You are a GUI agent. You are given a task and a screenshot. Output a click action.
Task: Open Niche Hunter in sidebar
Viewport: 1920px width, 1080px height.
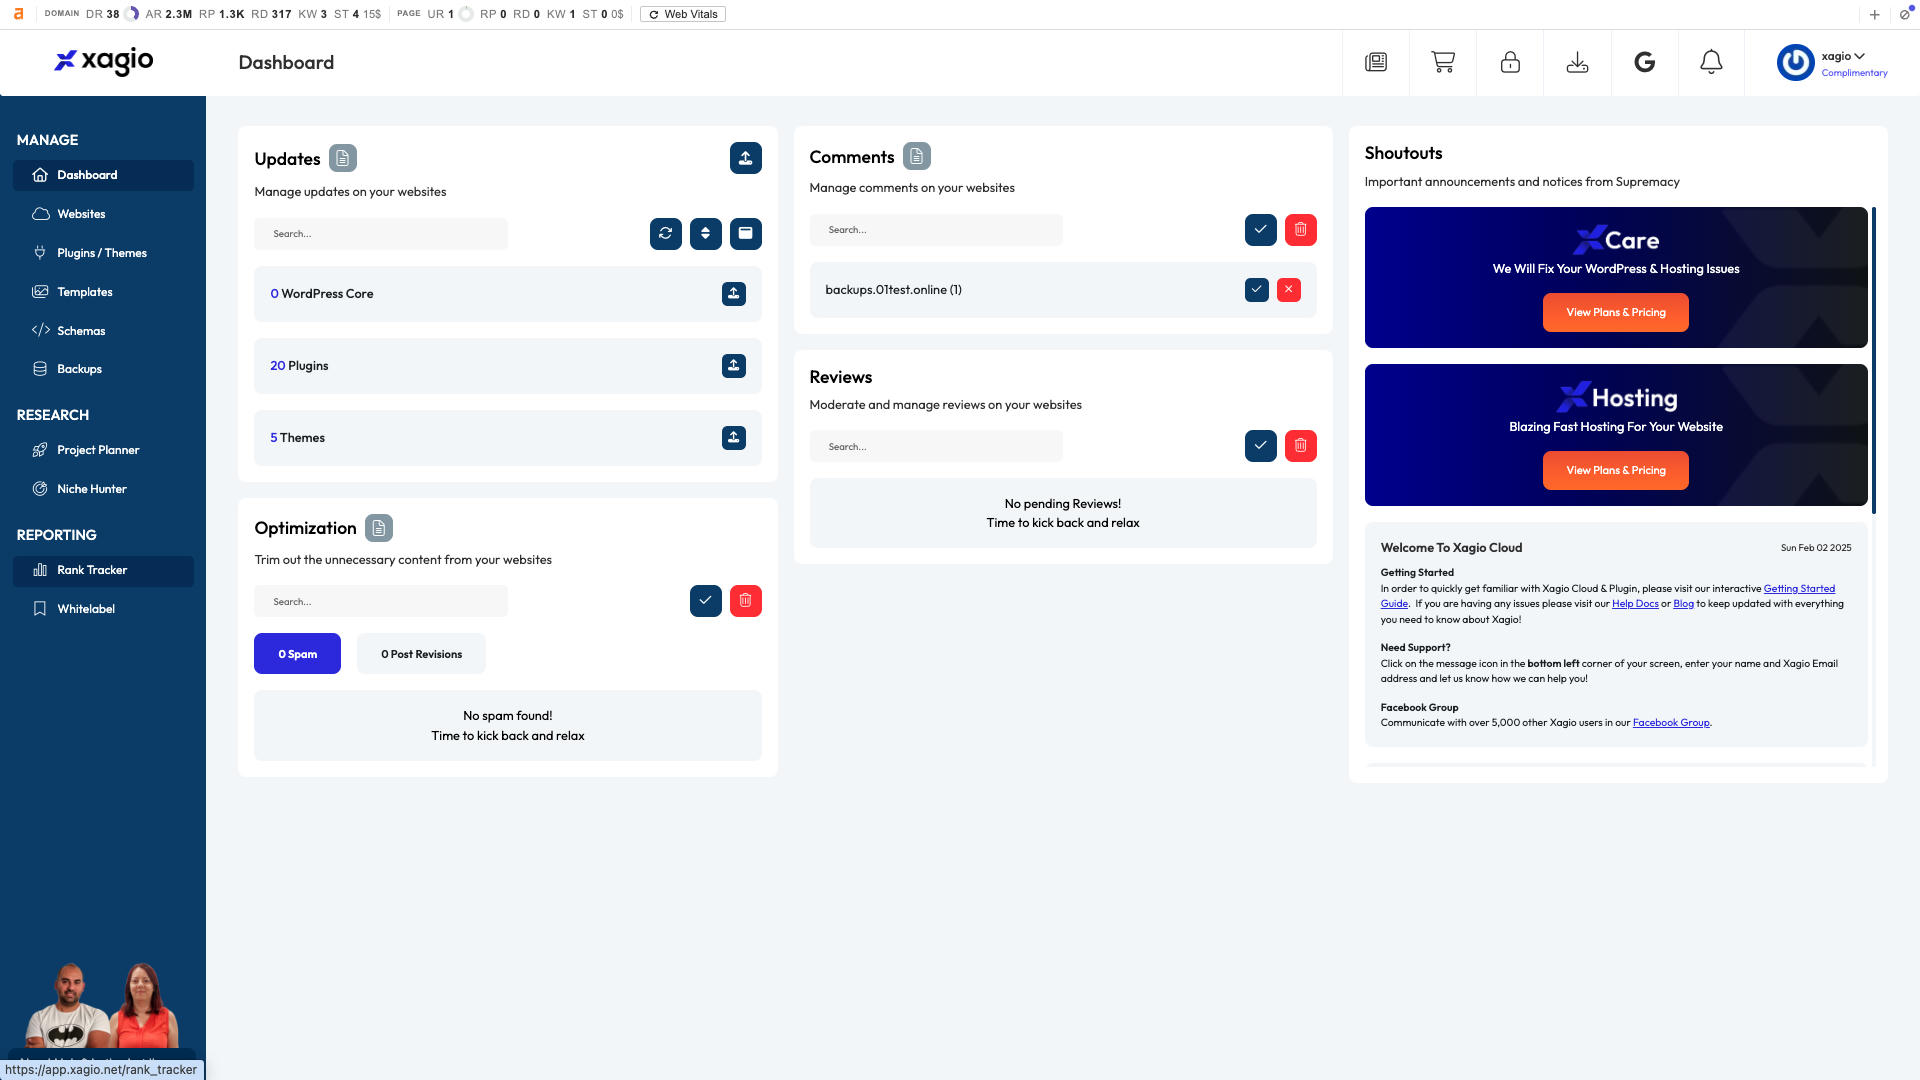click(x=103, y=489)
